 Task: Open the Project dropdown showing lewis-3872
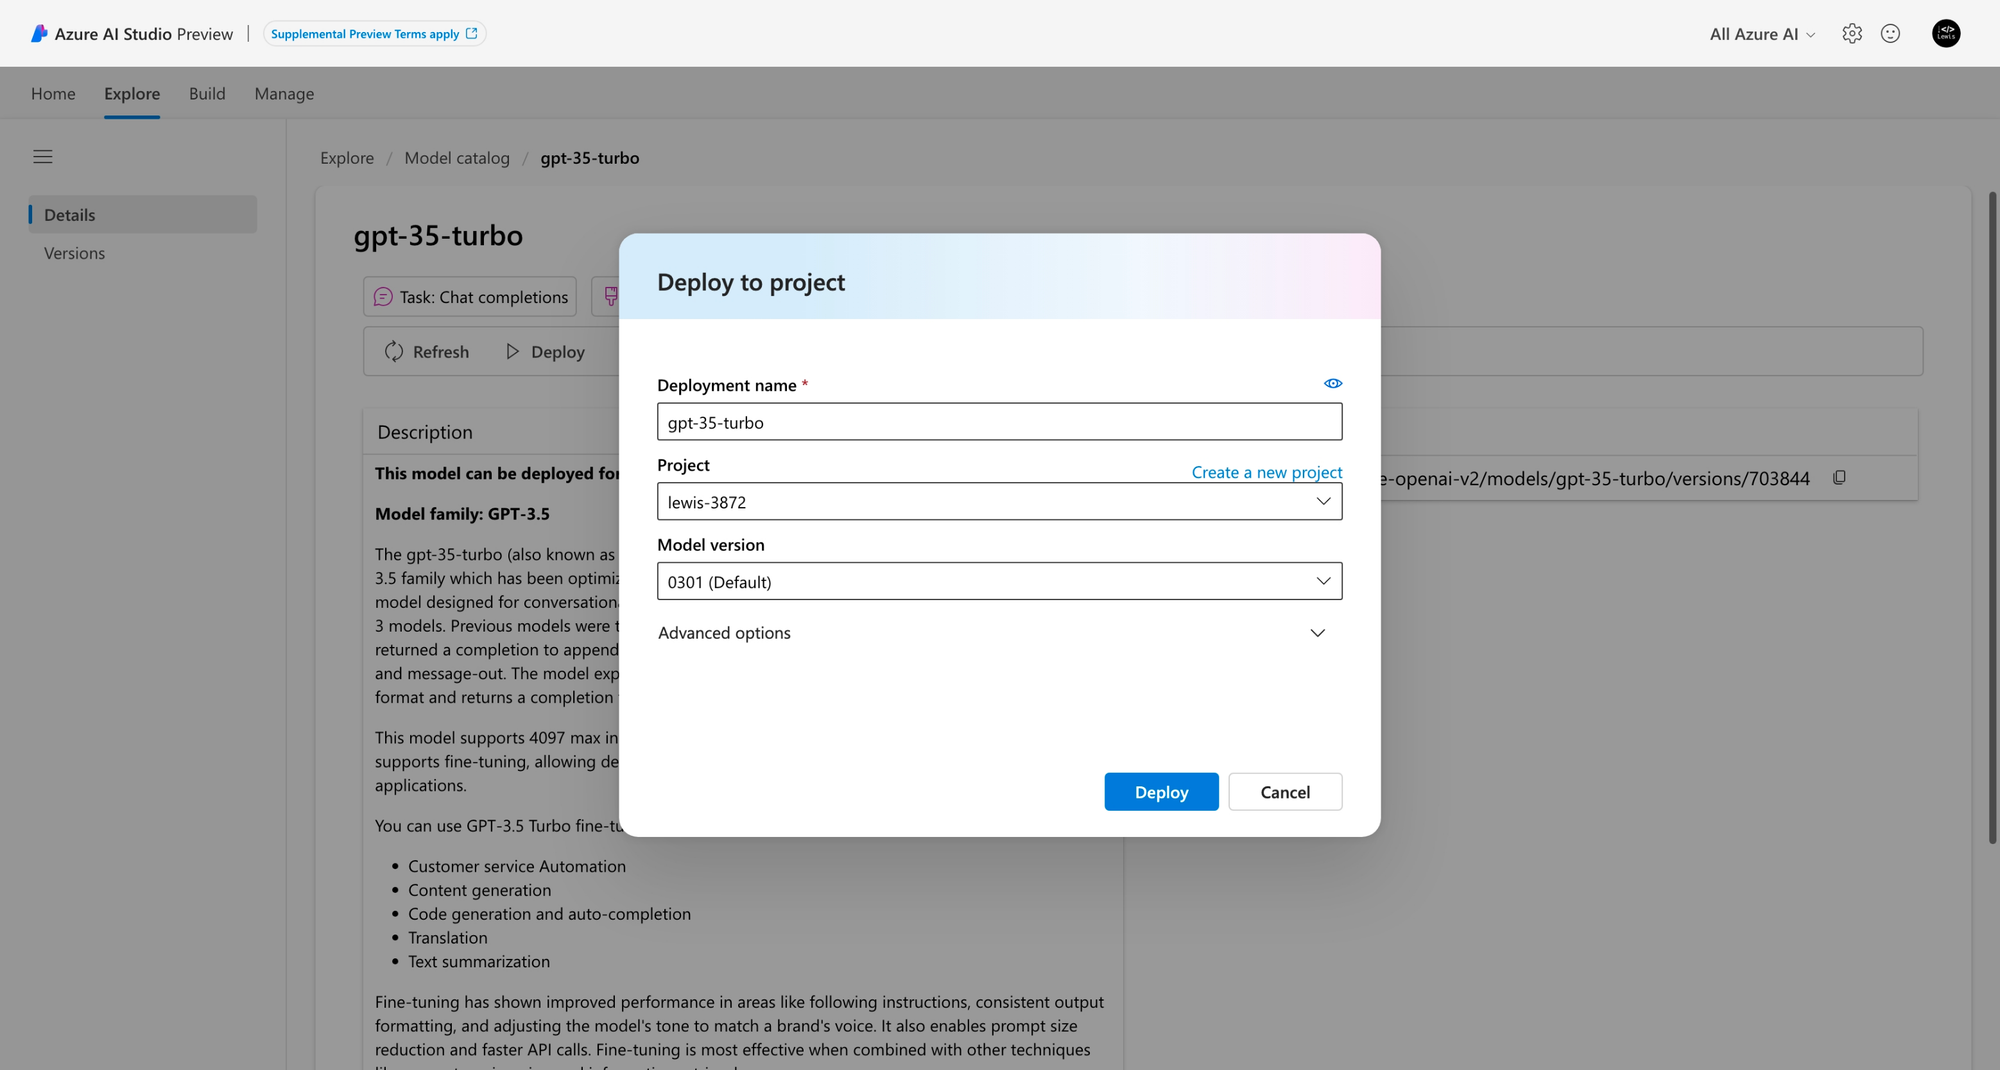999,502
